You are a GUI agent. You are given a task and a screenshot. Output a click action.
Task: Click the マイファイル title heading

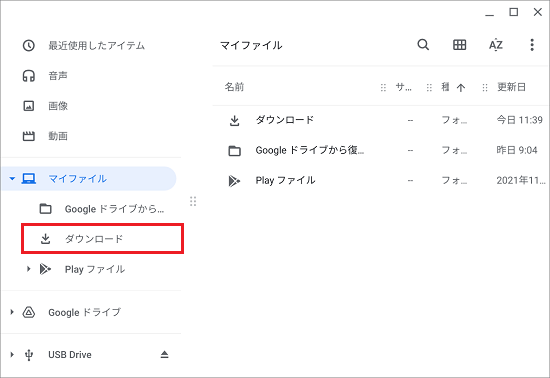pyautogui.click(x=251, y=45)
